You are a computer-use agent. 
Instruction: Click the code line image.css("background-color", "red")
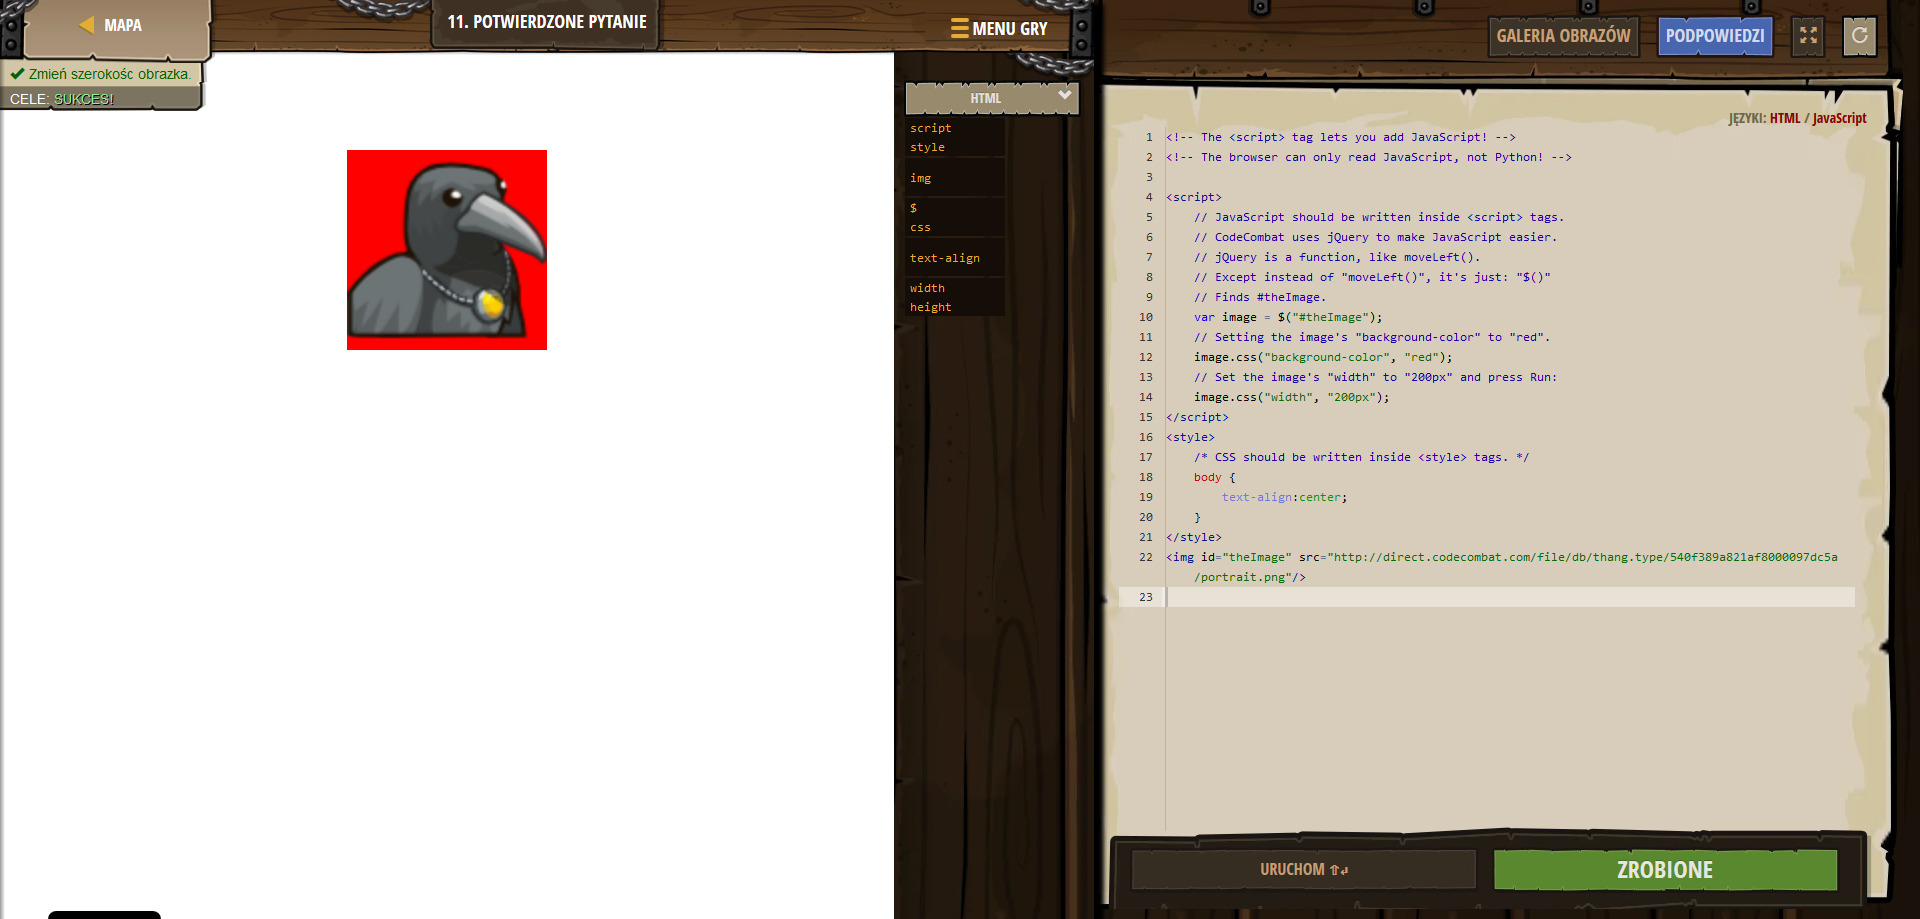1322,357
